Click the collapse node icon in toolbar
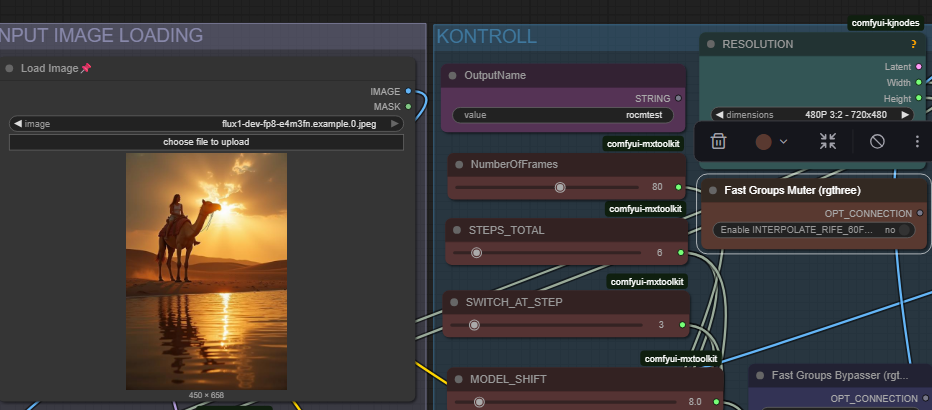Viewport: 932px width, 410px height. pyautogui.click(x=827, y=142)
